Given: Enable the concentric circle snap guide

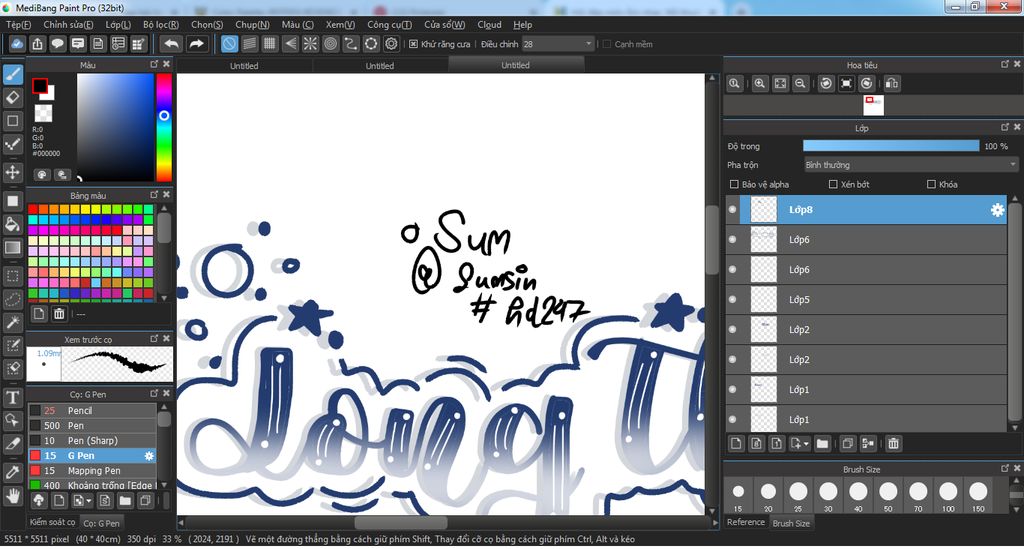Looking at the screenshot, I should [x=330, y=44].
